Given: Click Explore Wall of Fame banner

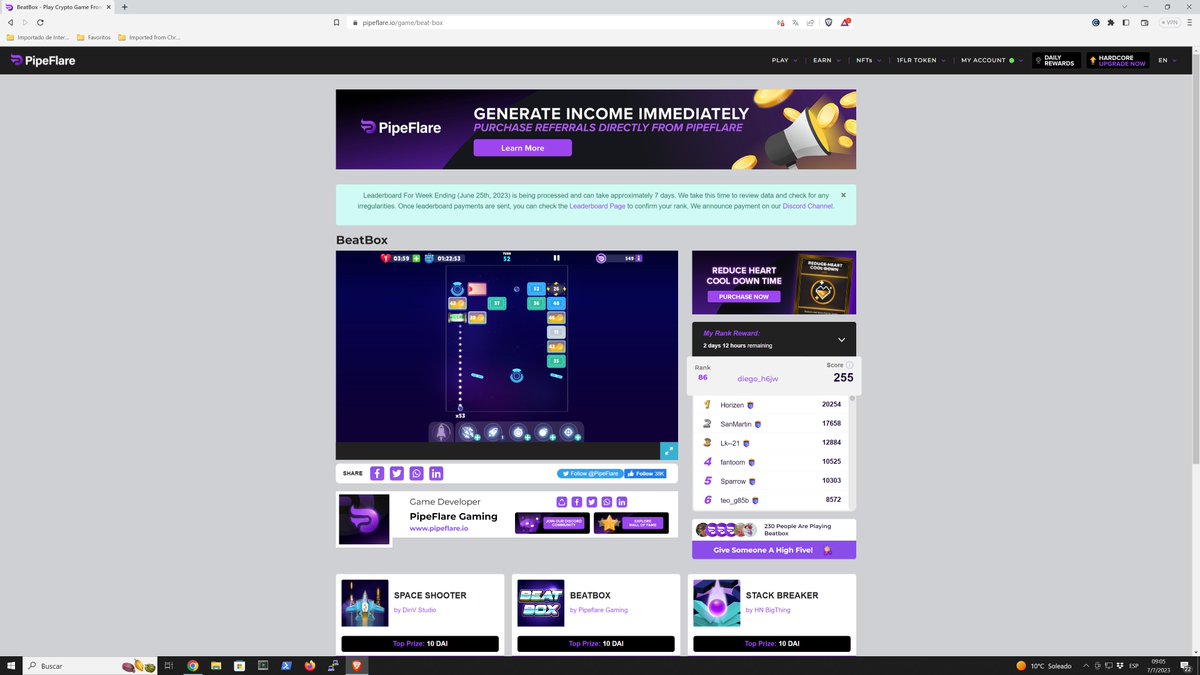Looking at the screenshot, I should click(x=631, y=523).
